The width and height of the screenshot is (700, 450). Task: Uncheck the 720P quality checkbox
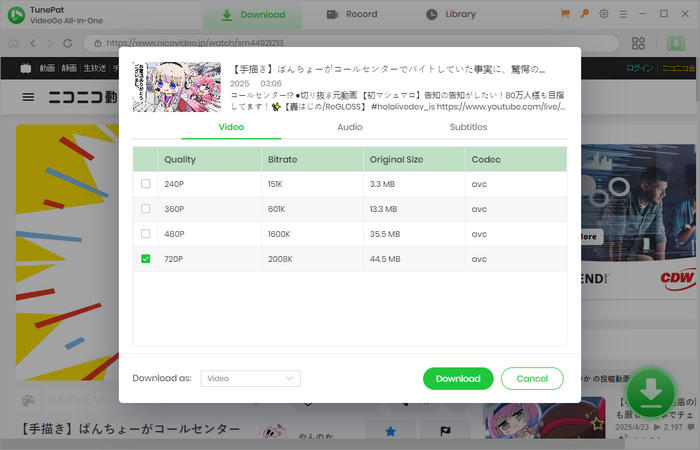click(x=146, y=259)
